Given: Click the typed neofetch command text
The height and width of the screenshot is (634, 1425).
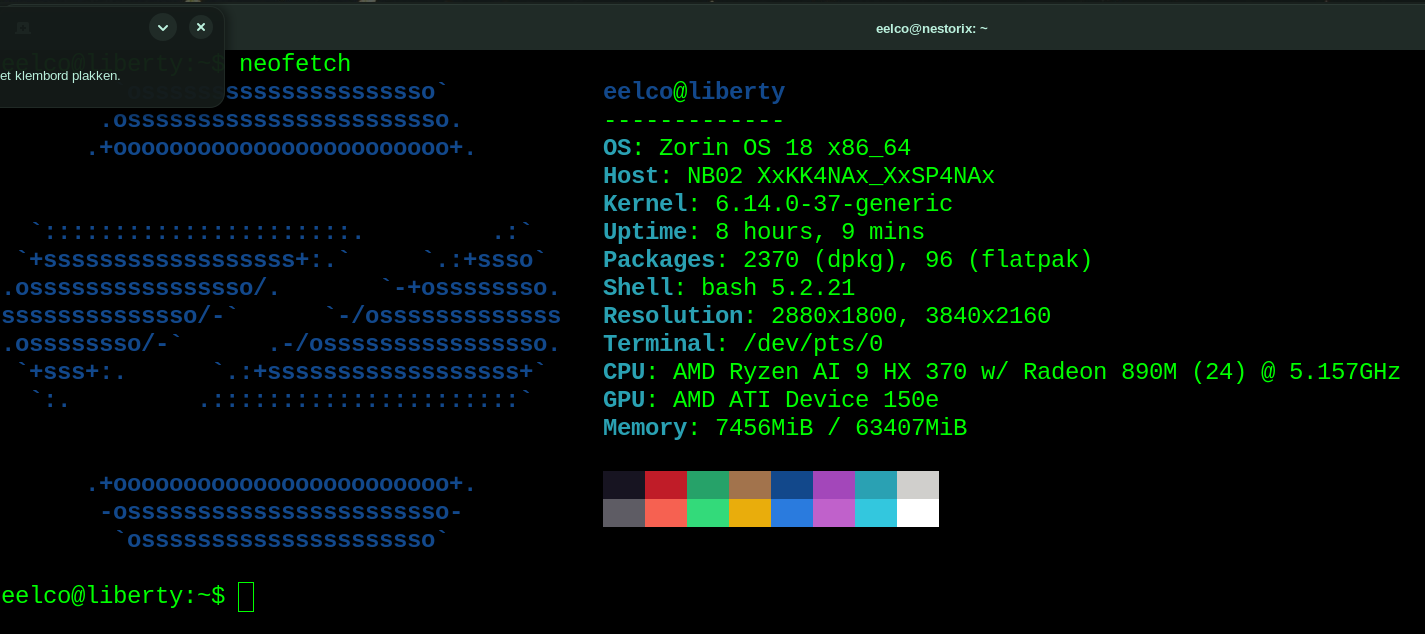Looking at the screenshot, I should tap(295, 63).
